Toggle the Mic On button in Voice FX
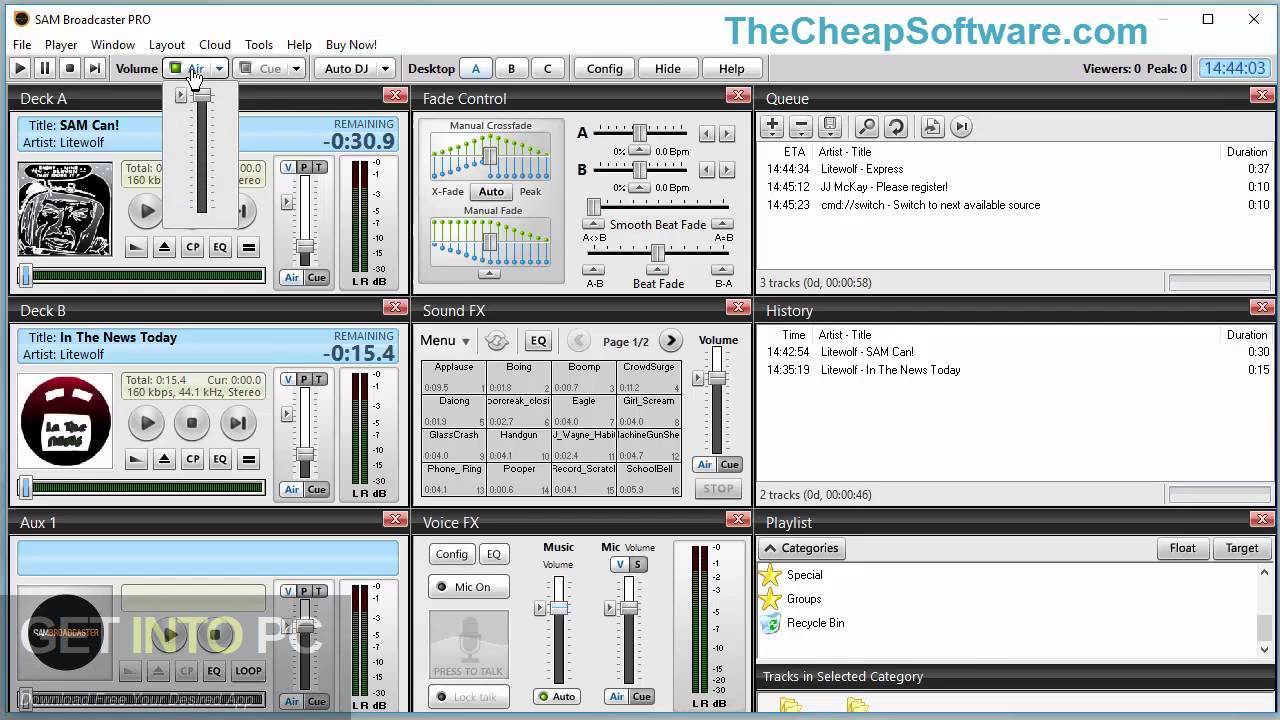The image size is (1280, 720). pyautogui.click(x=468, y=587)
